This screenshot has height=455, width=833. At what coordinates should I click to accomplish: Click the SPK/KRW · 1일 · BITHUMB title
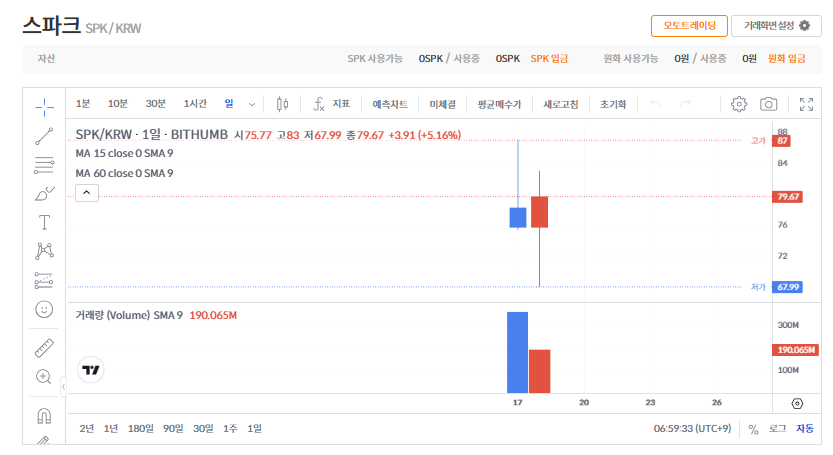pyautogui.click(x=151, y=135)
